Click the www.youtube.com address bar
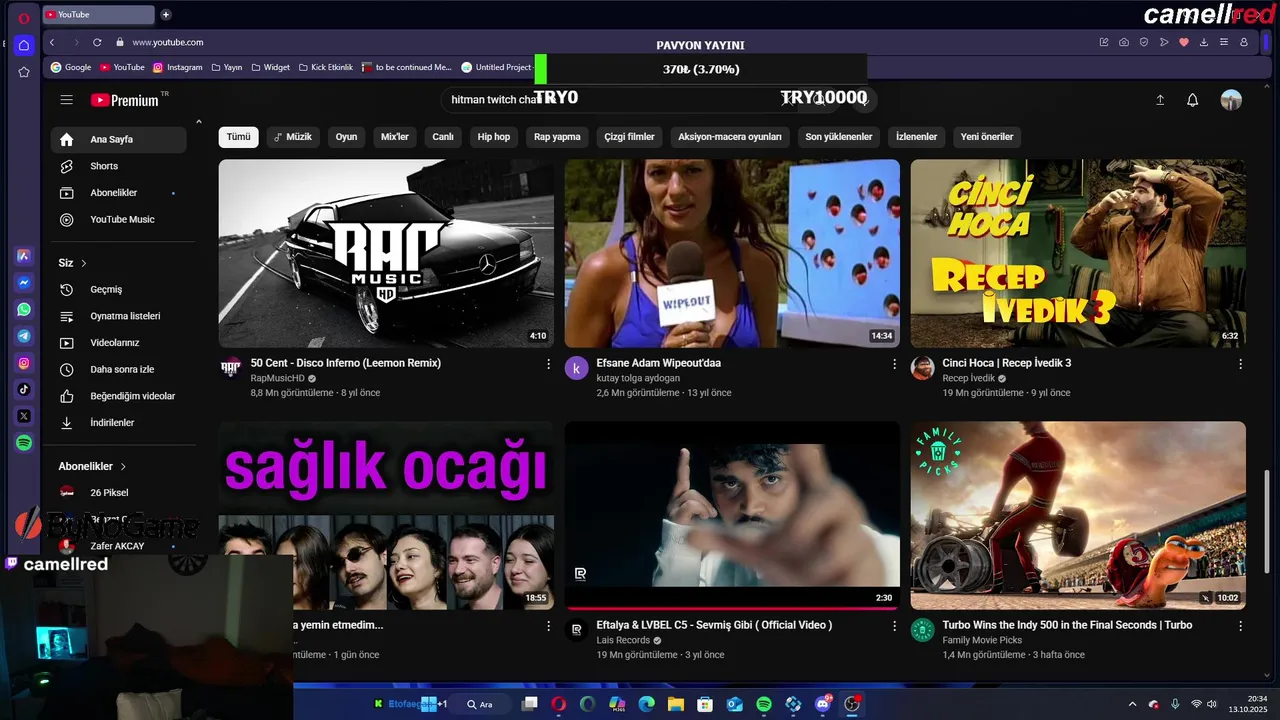The image size is (1280, 720). (168, 42)
